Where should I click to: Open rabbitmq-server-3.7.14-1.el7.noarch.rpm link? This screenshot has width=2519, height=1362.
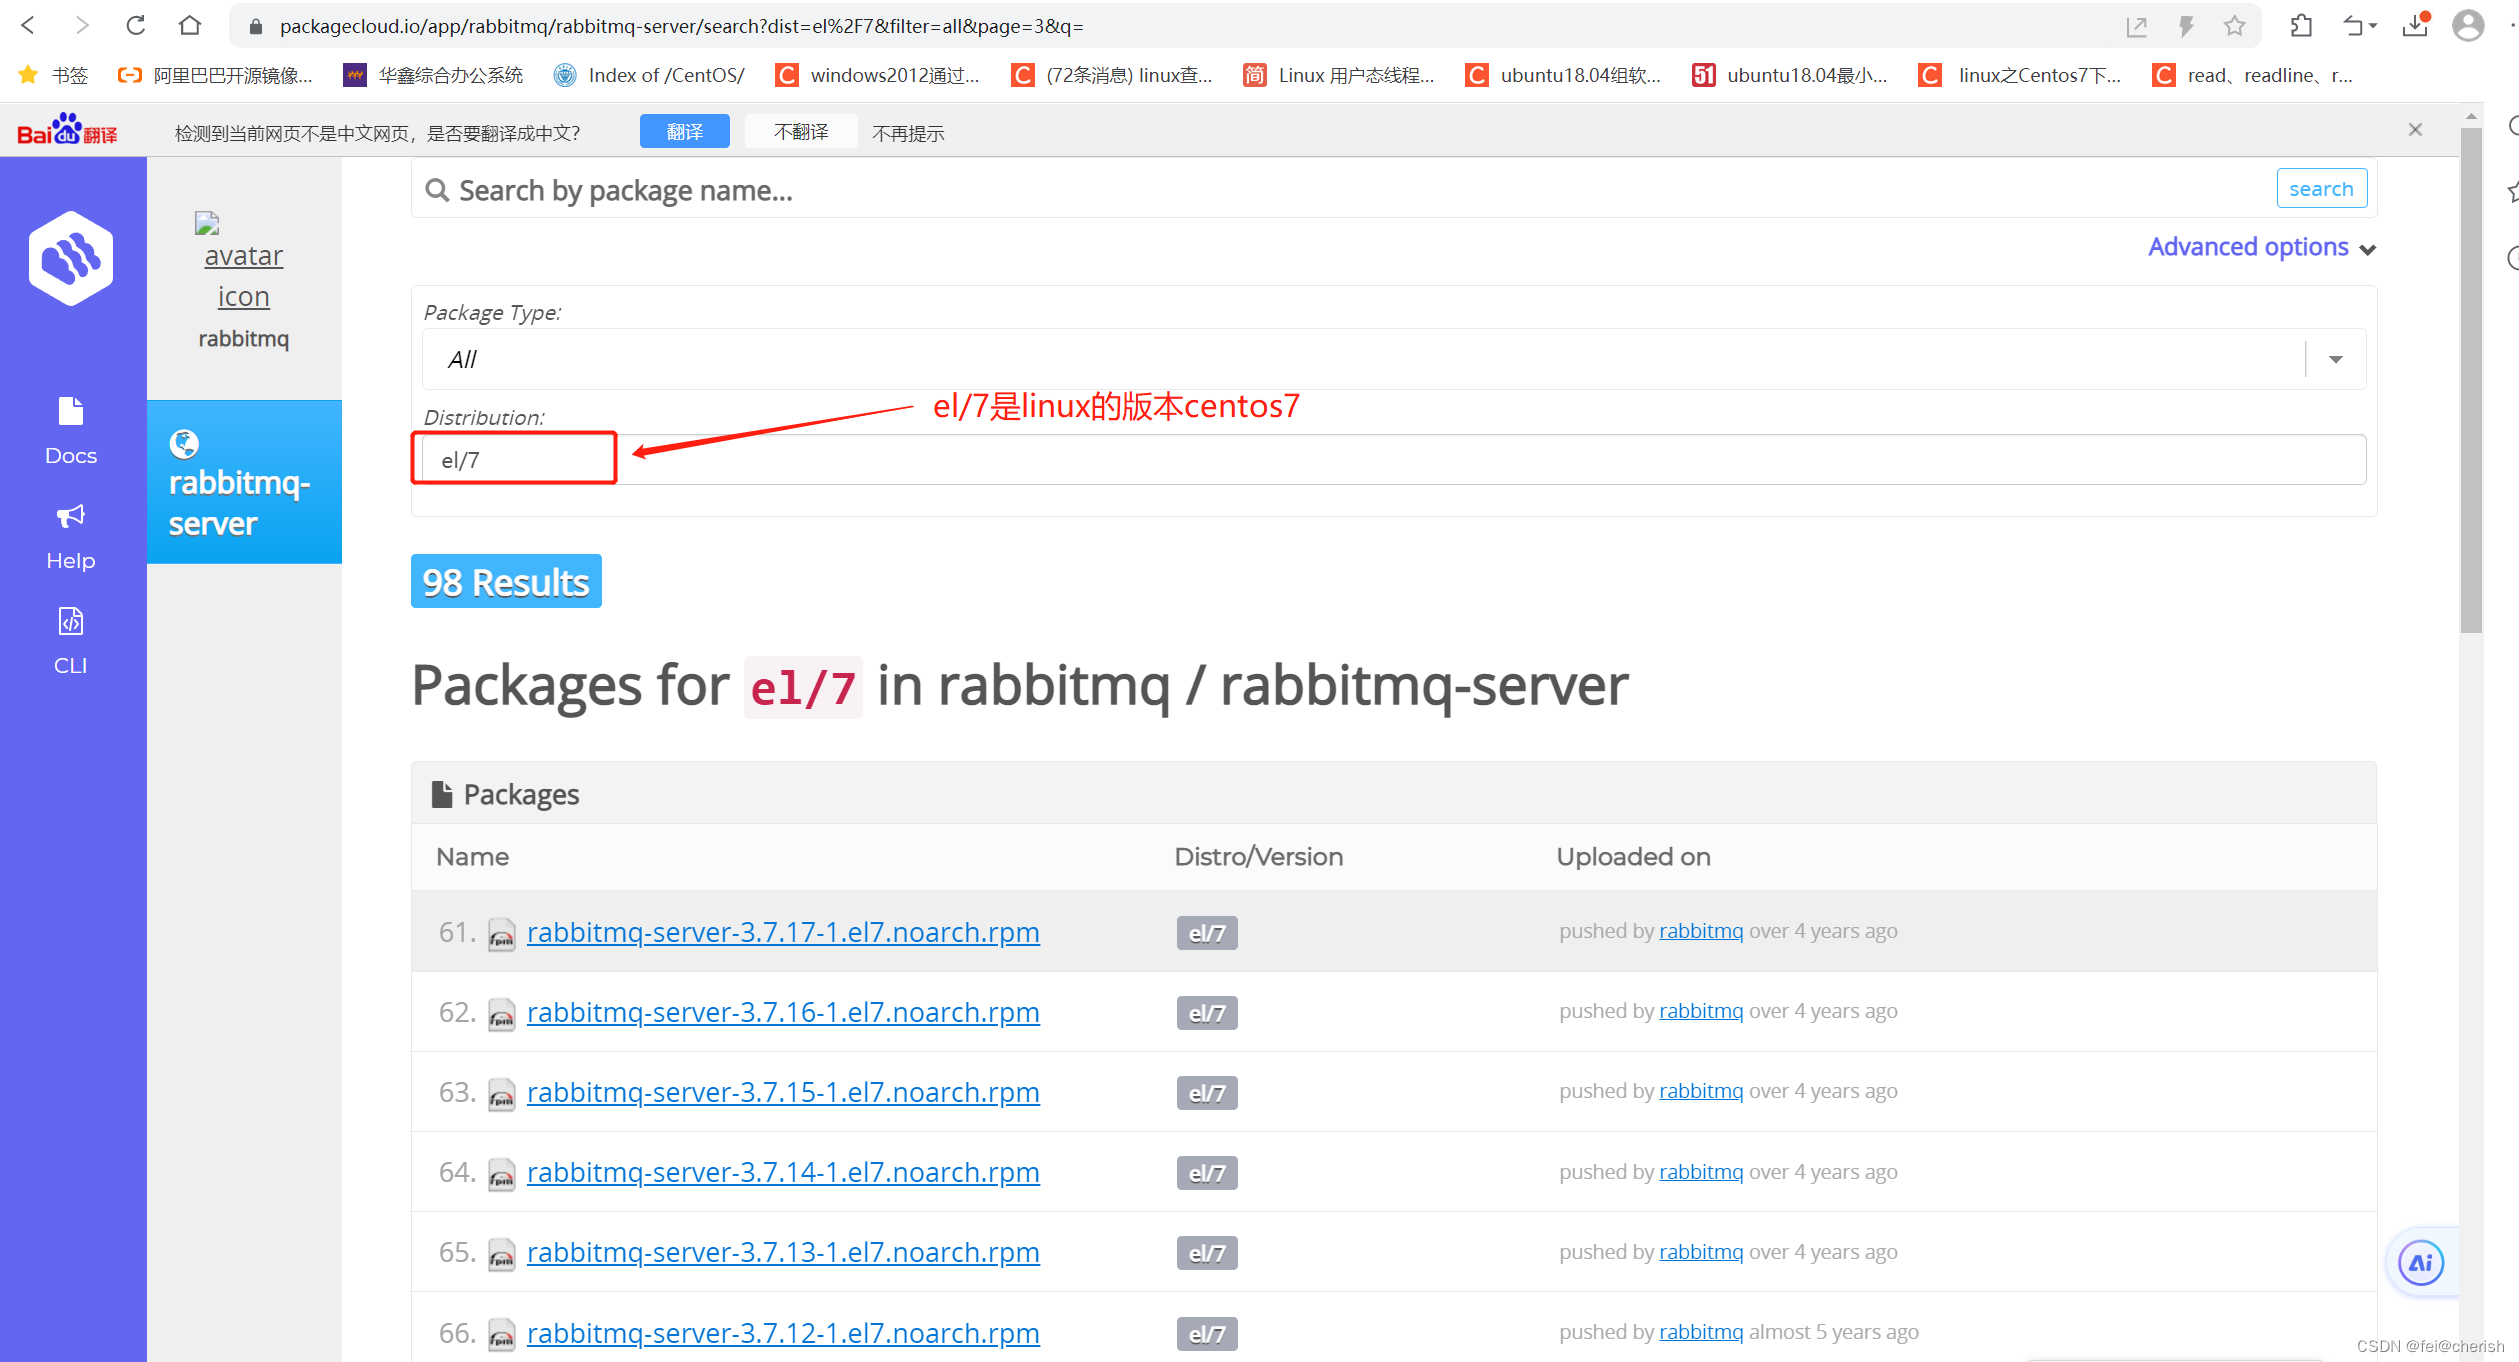(783, 1172)
